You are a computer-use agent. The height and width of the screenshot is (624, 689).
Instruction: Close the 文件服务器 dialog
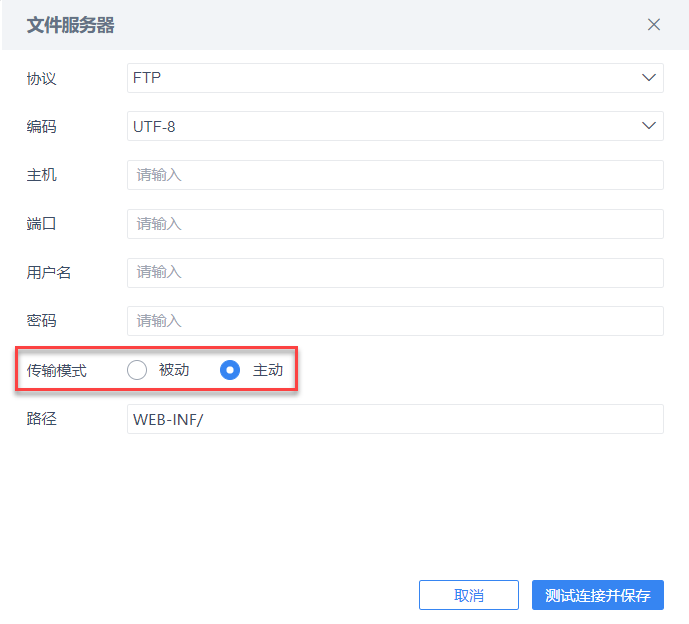click(x=654, y=25)
